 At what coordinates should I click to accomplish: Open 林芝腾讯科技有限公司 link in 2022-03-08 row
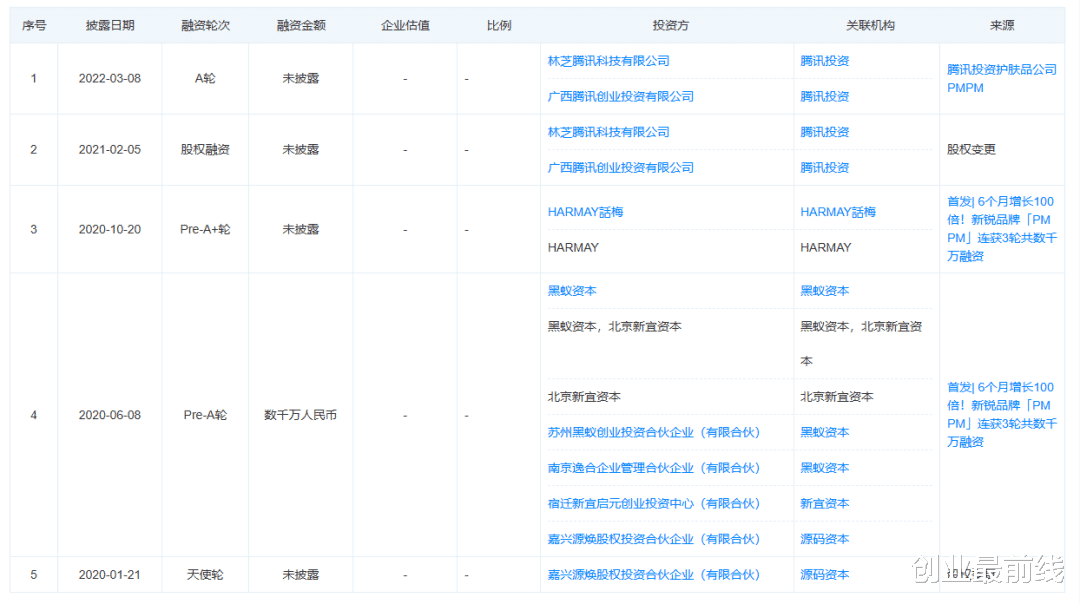click(x=608, y=61)
